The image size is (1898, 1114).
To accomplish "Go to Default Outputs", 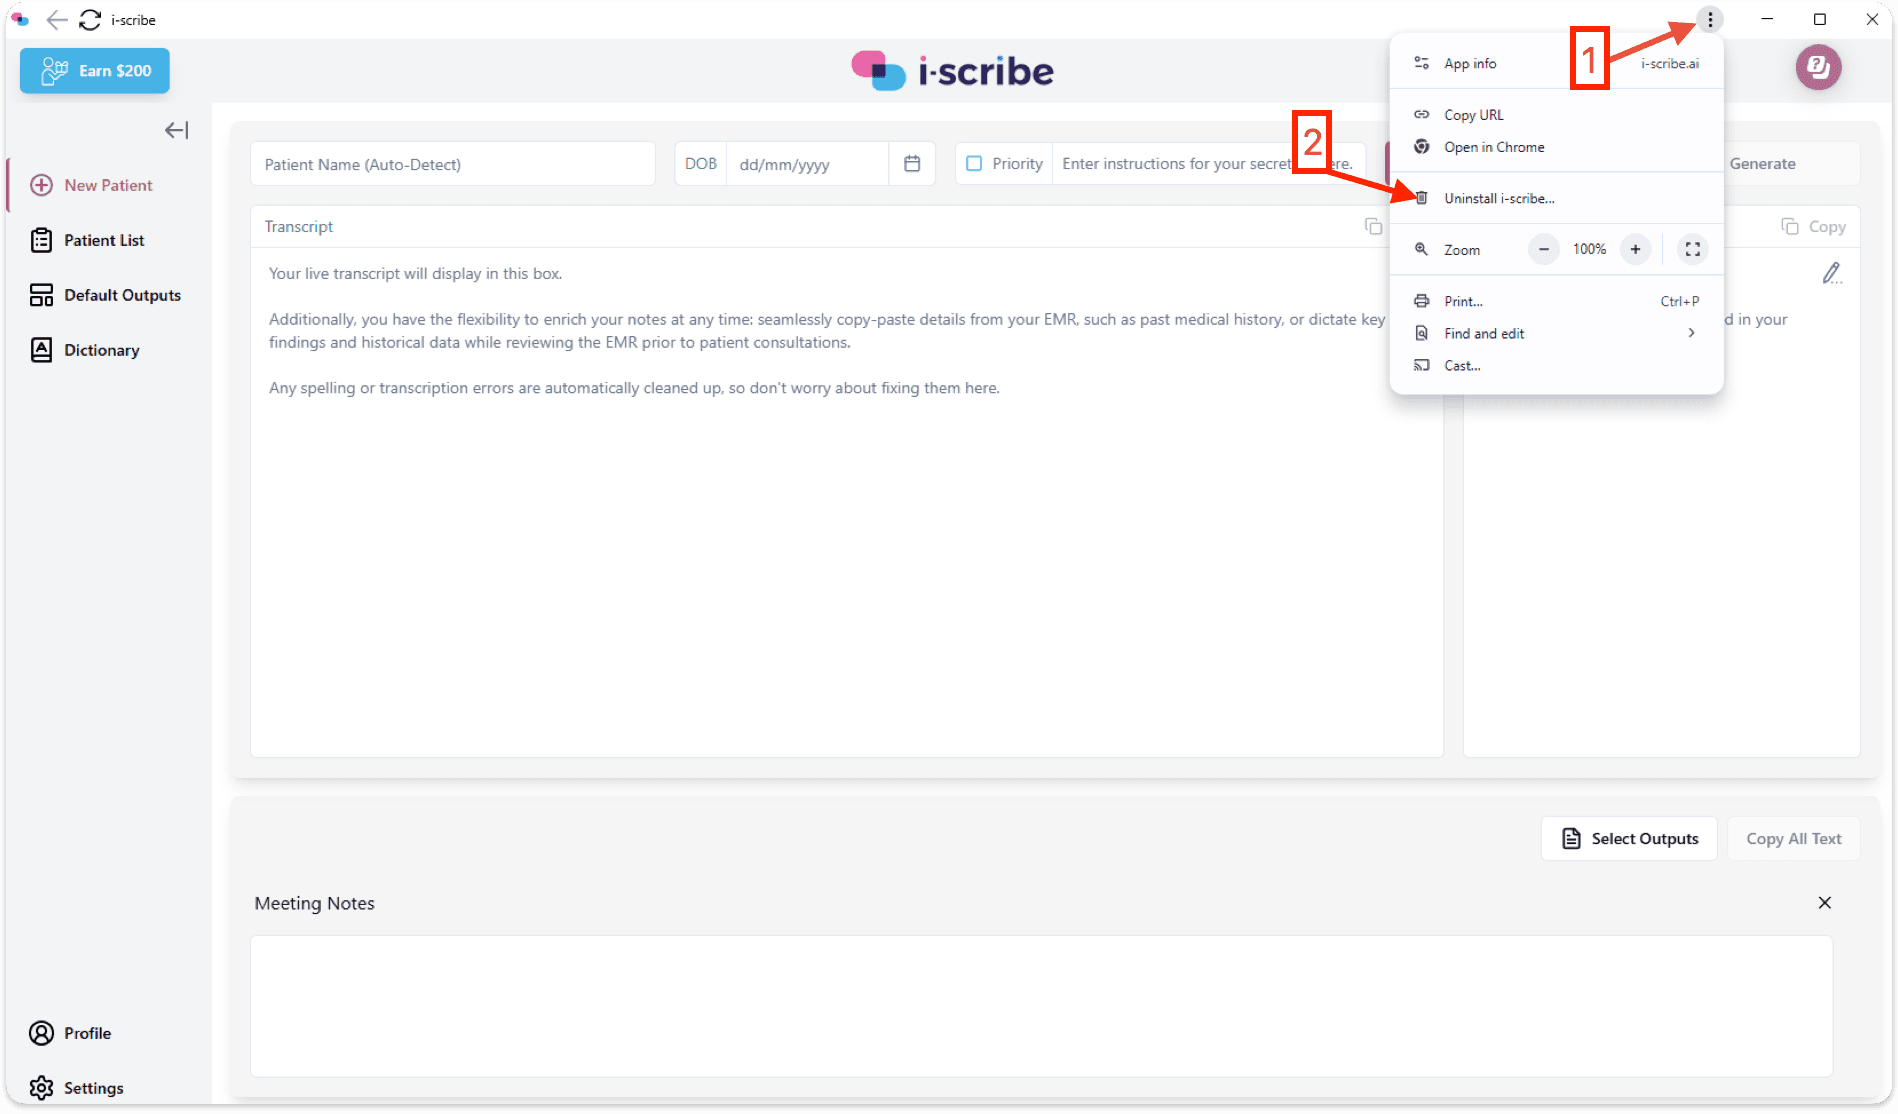I will click(122, 295).
